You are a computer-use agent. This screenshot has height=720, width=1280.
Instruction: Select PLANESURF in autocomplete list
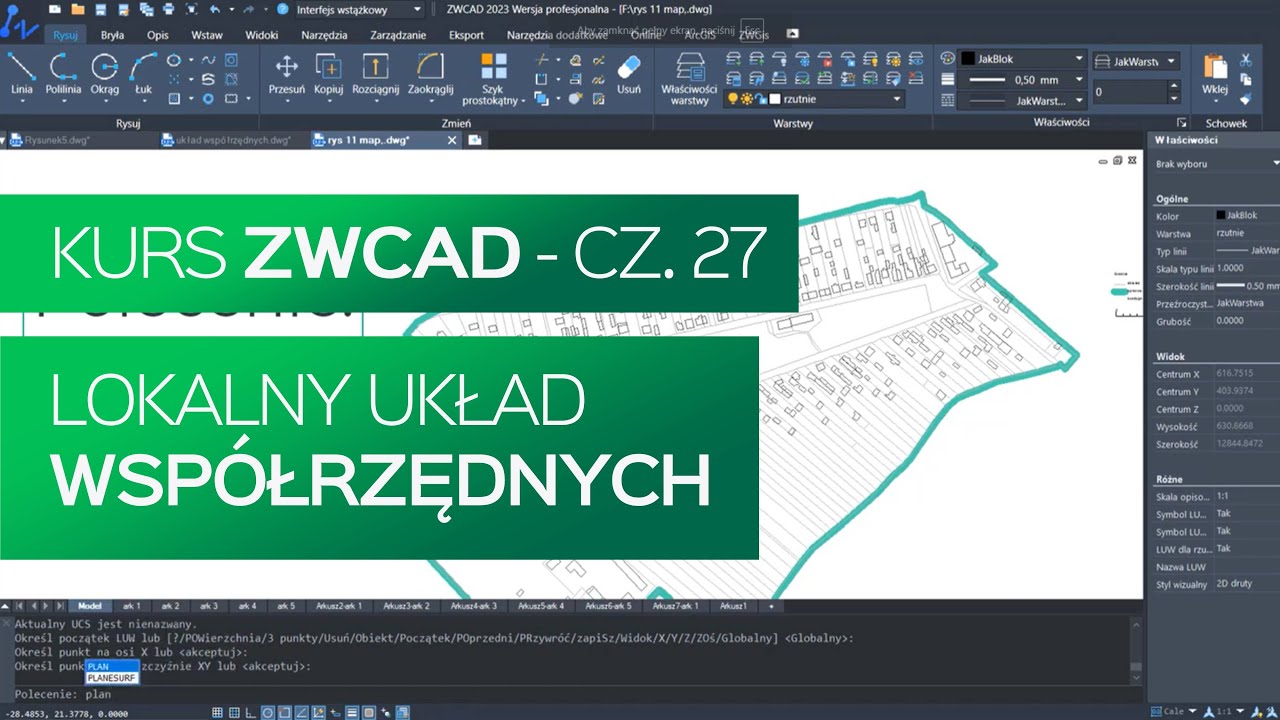click(x=110, y=678)
